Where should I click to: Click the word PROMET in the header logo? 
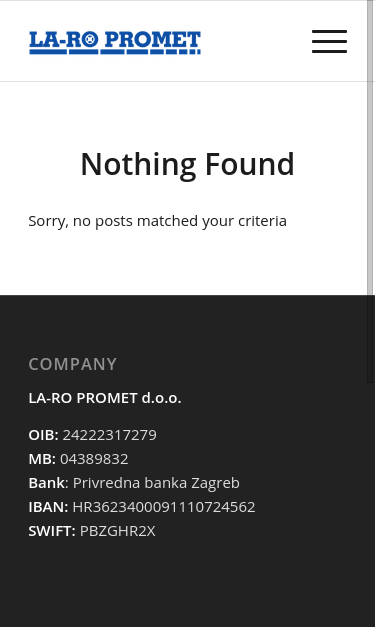tap(152, 40)
